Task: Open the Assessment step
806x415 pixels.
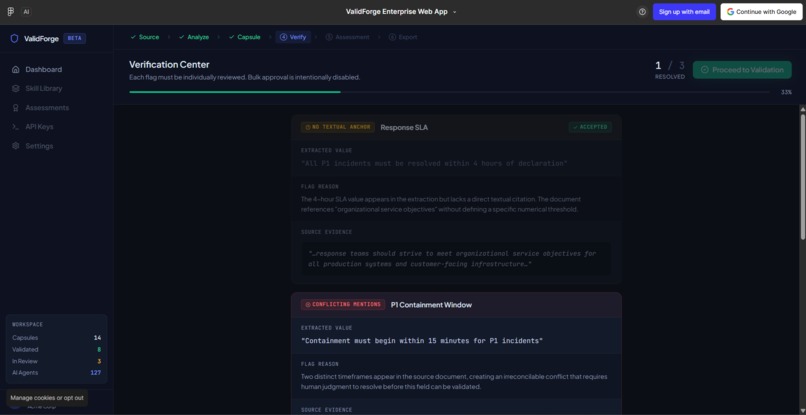Action: click(347, 37)
